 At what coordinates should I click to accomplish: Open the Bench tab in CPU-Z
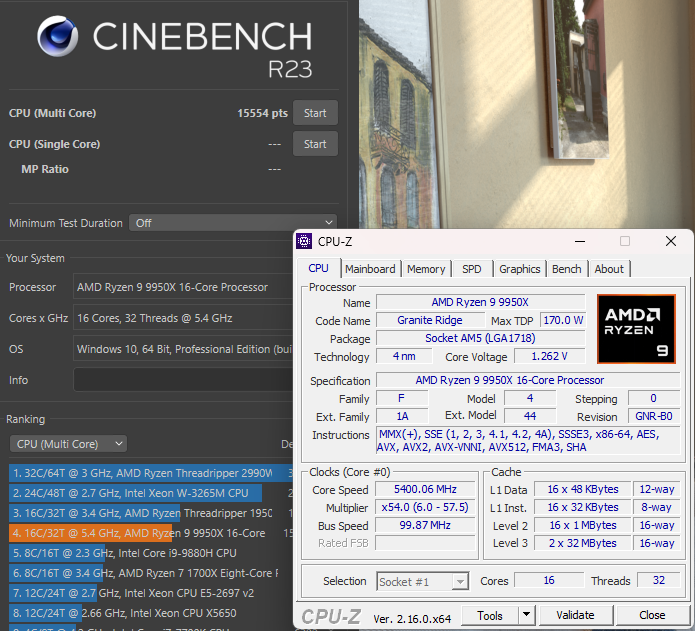566,269
